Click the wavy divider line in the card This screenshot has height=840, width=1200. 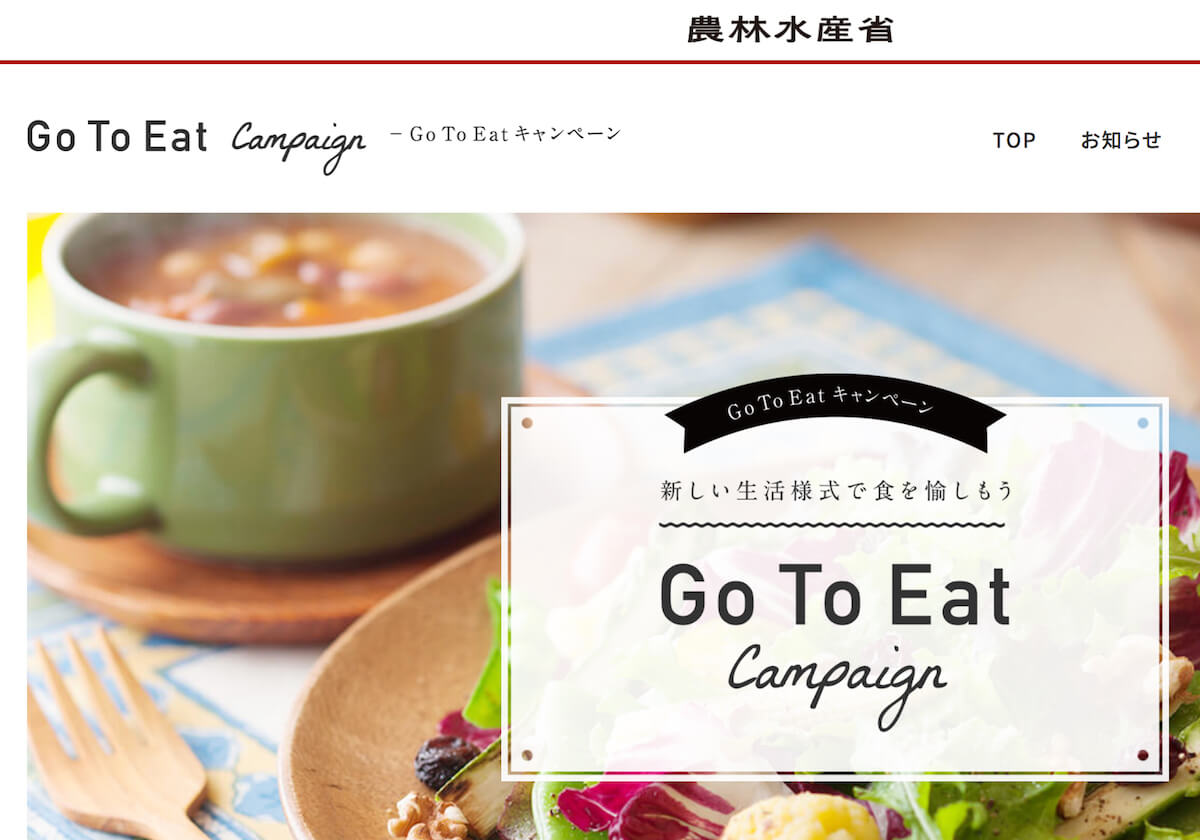coord(833,524)
